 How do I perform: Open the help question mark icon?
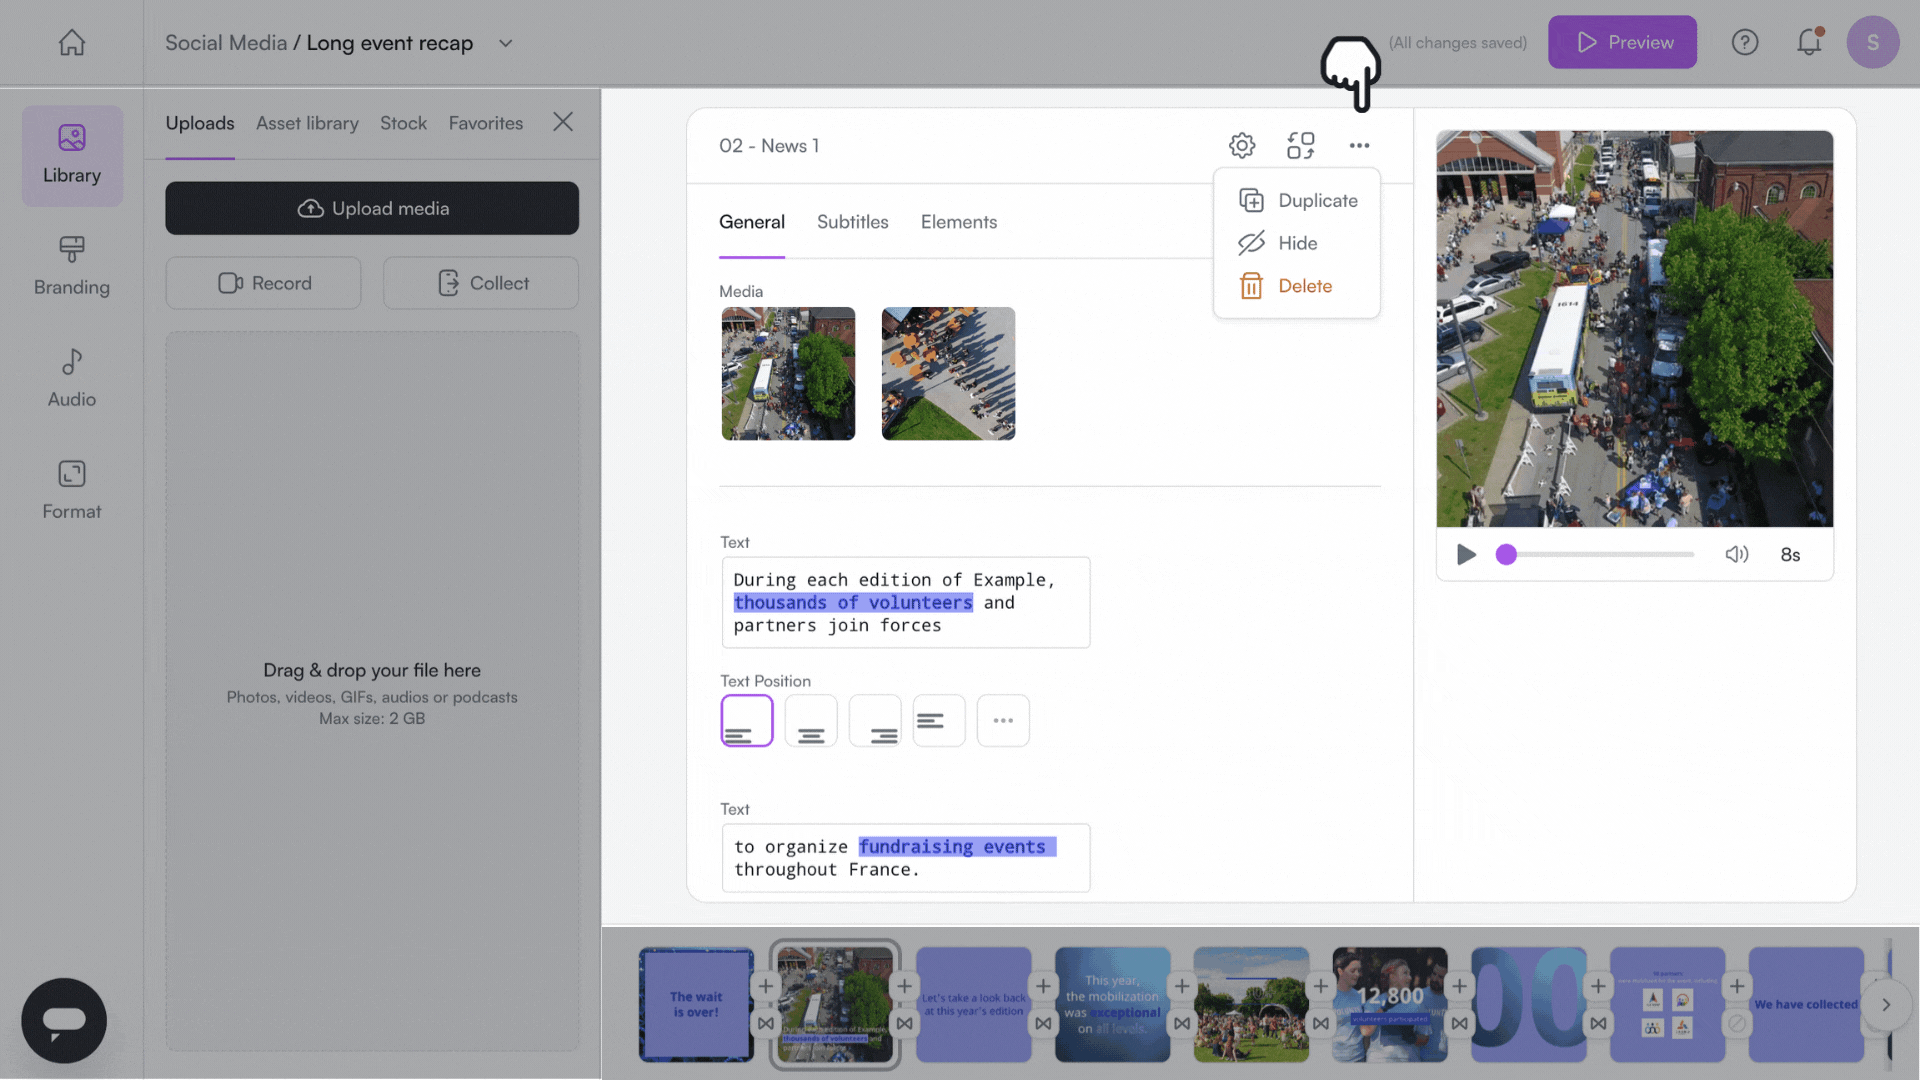(1745, 42)
